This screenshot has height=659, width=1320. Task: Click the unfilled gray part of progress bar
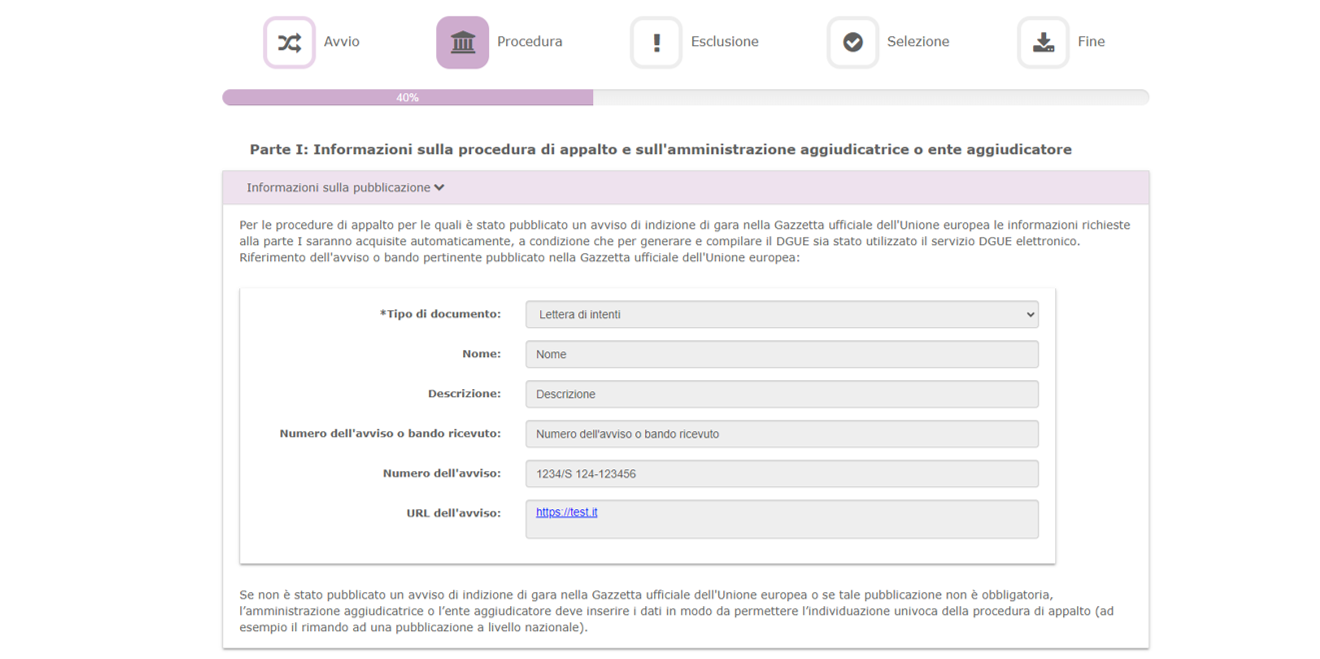click(x=870, y=98)
